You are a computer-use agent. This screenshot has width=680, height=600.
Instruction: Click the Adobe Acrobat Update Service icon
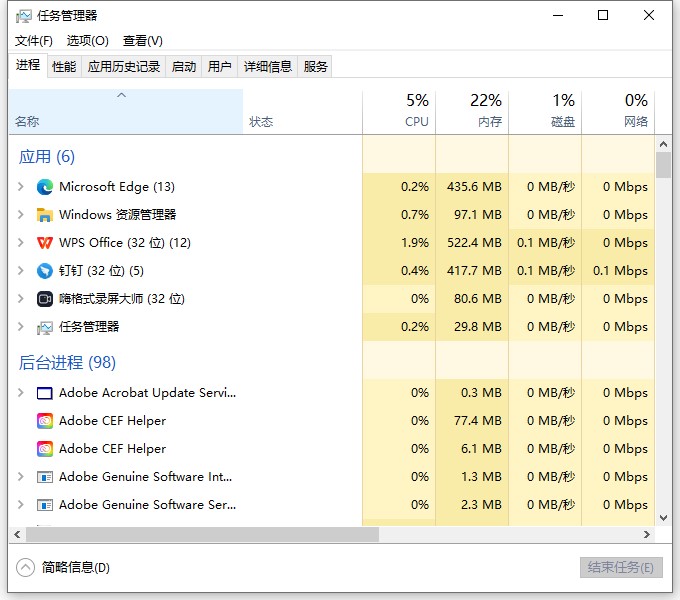pos(45,393)
